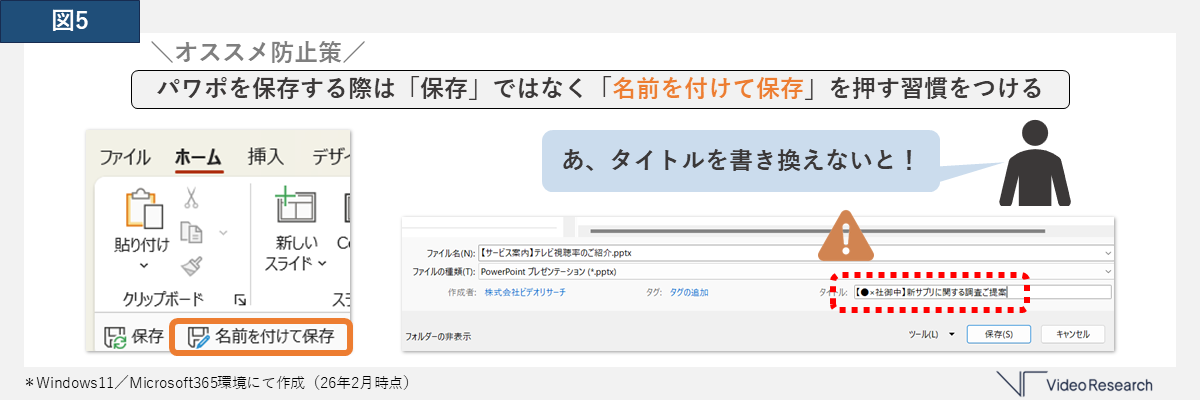Click 名前を付けて保存 in quick access bar
Image resolution: width=1200 pixels, height=400 pixels.
[260, 337]
